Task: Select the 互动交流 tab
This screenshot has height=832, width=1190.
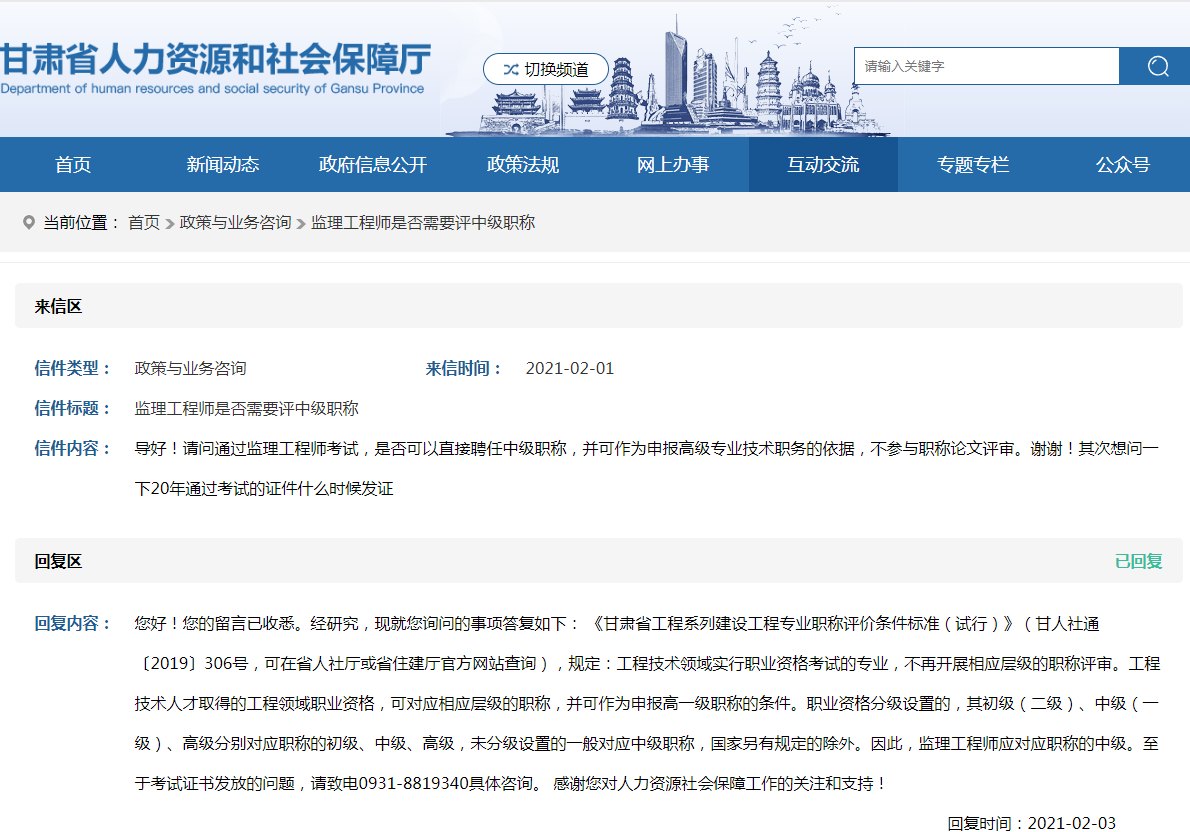Action: pyautogui.click(x=823, y=165)
